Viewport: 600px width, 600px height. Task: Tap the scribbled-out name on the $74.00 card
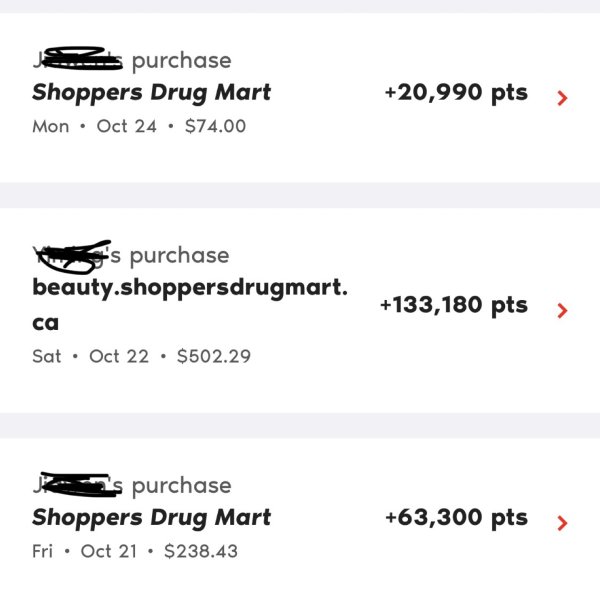pos(80,59)
